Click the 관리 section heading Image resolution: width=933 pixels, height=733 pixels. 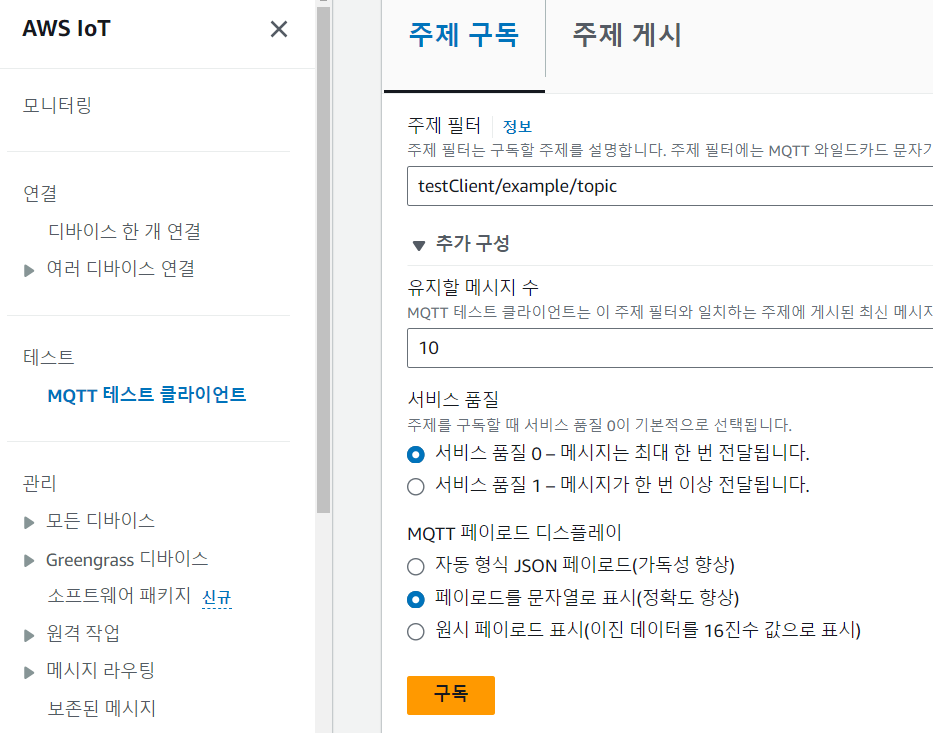point(39,483)
